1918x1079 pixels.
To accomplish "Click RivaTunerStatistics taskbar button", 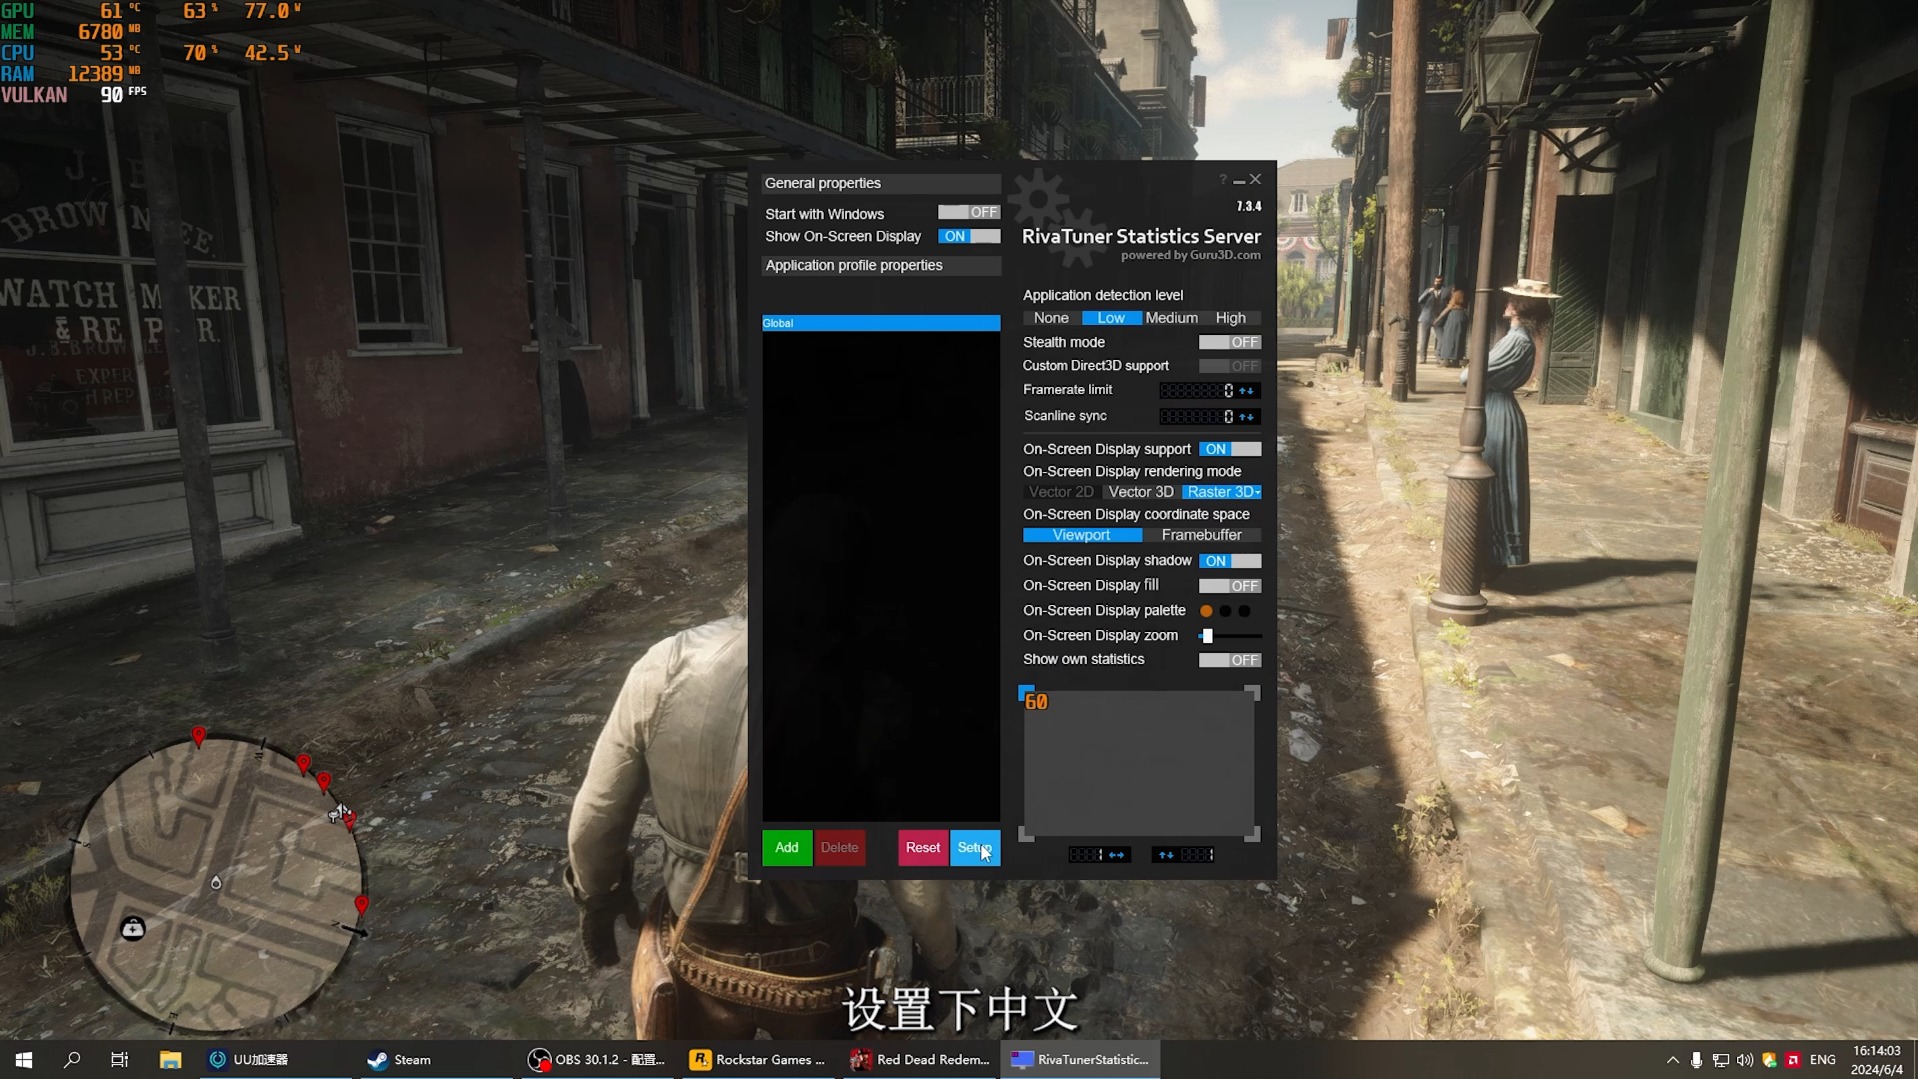I will click(1080, 1060).
